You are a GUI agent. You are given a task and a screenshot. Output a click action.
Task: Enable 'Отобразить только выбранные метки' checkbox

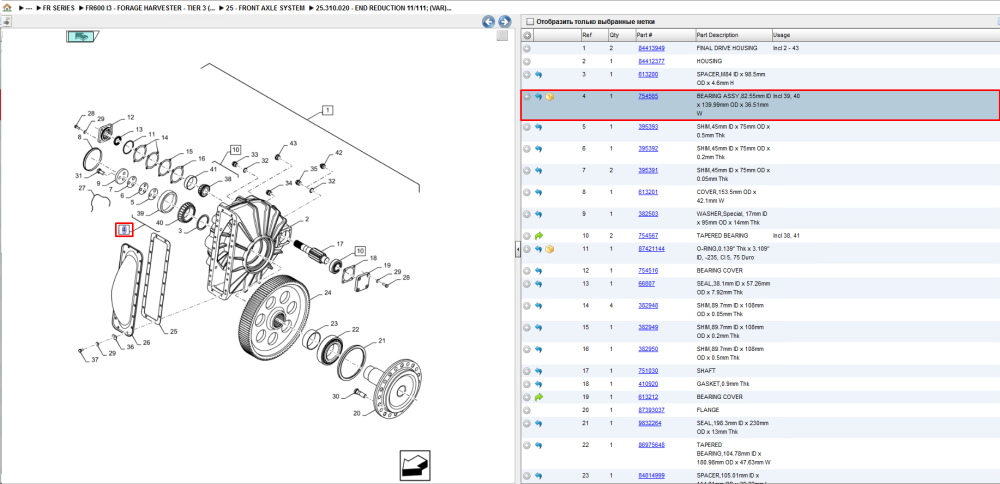pos(529,22)
